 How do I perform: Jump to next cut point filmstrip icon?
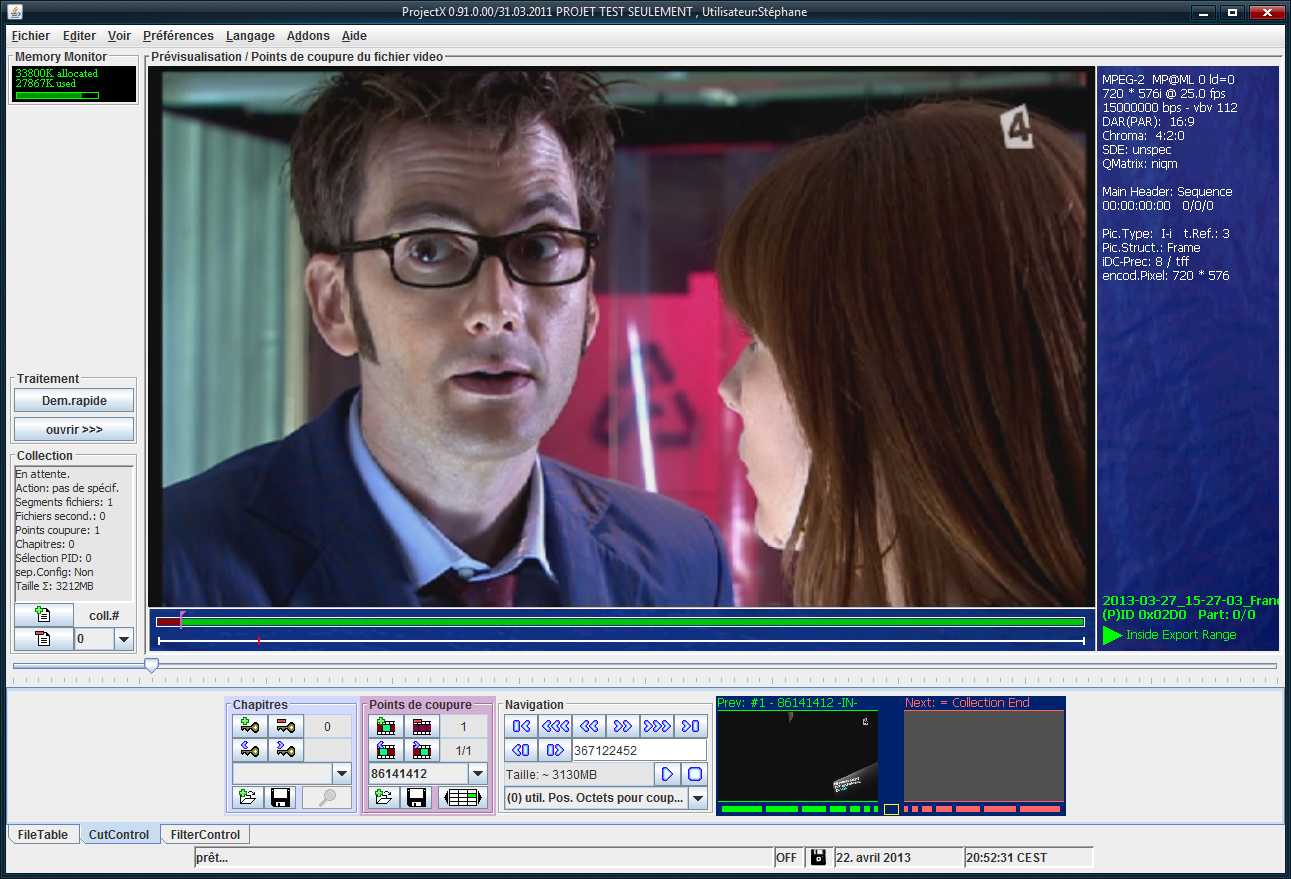click(422, 750)
